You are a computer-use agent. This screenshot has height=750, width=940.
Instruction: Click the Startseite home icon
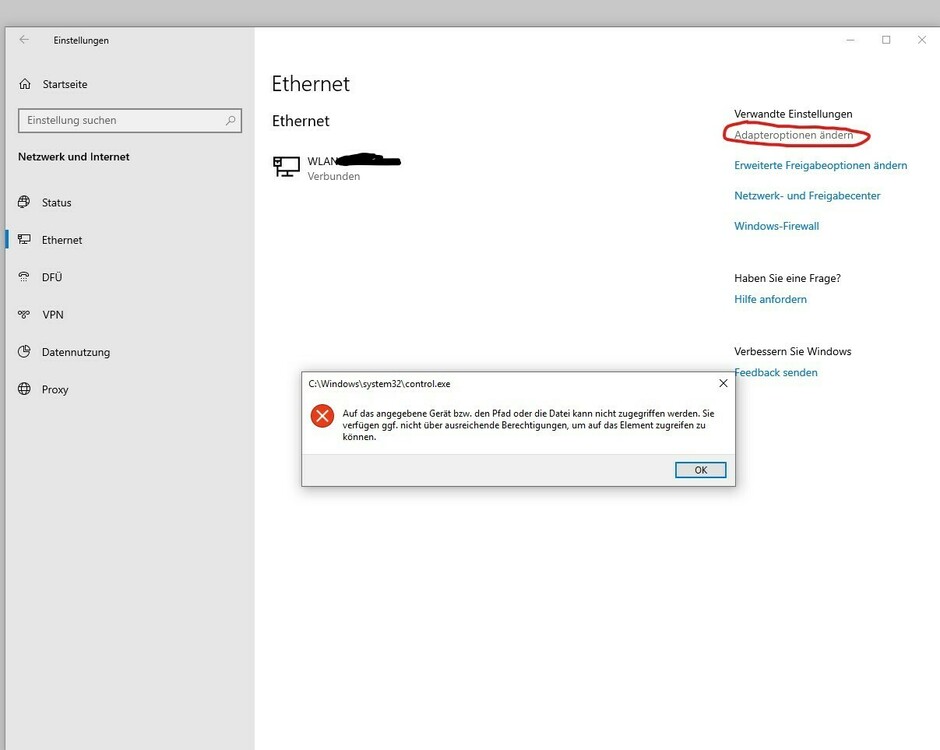point(25,84)
